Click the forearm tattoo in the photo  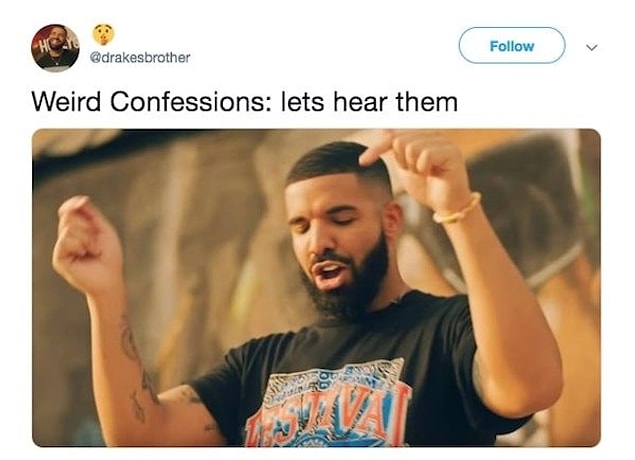coord(139,366)
